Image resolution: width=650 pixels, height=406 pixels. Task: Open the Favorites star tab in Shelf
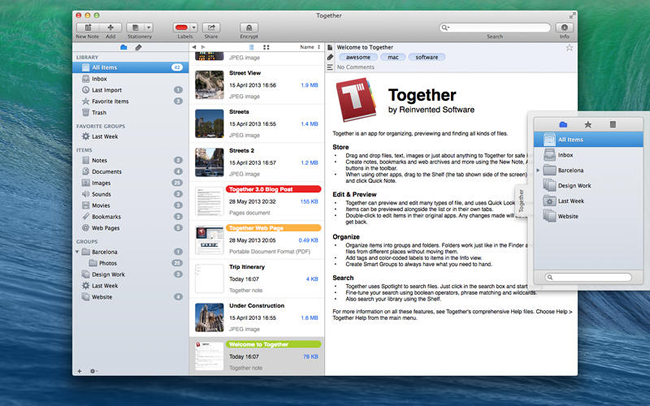coord(587,124)
